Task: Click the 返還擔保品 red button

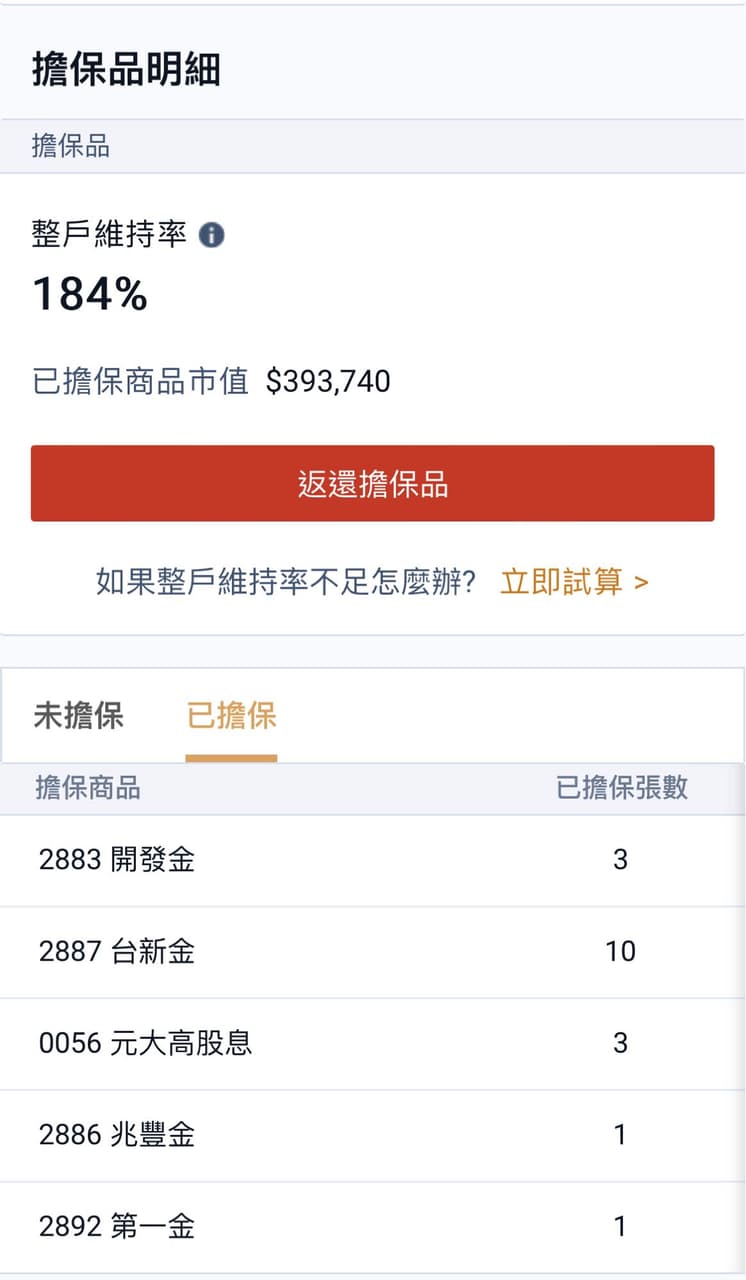Action: [373, 483]
